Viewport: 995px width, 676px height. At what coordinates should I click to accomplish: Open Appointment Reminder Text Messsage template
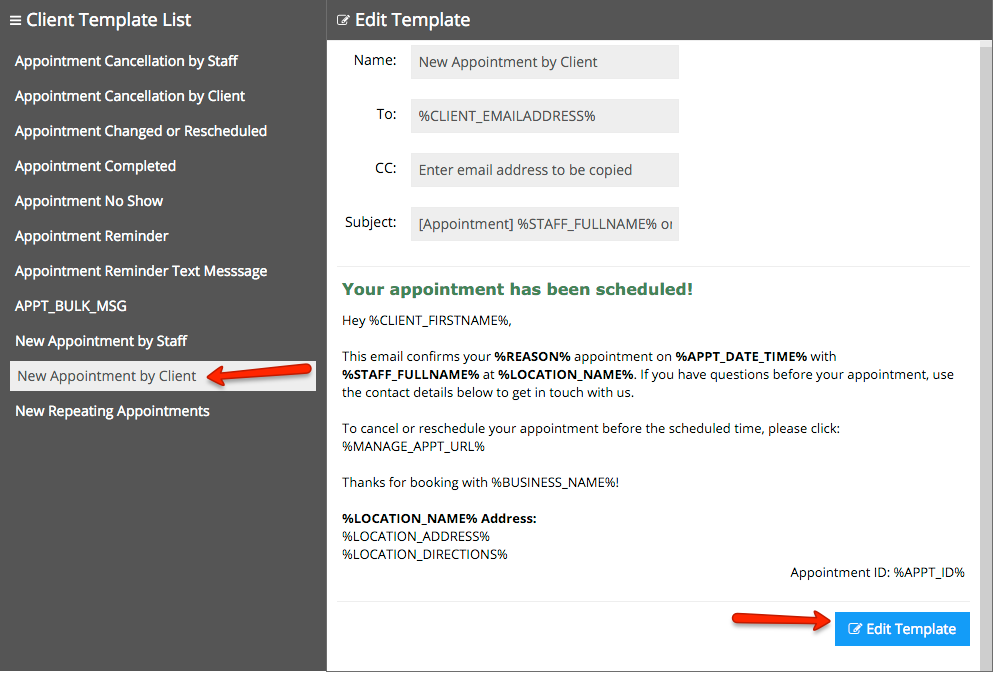pos(141,271)
